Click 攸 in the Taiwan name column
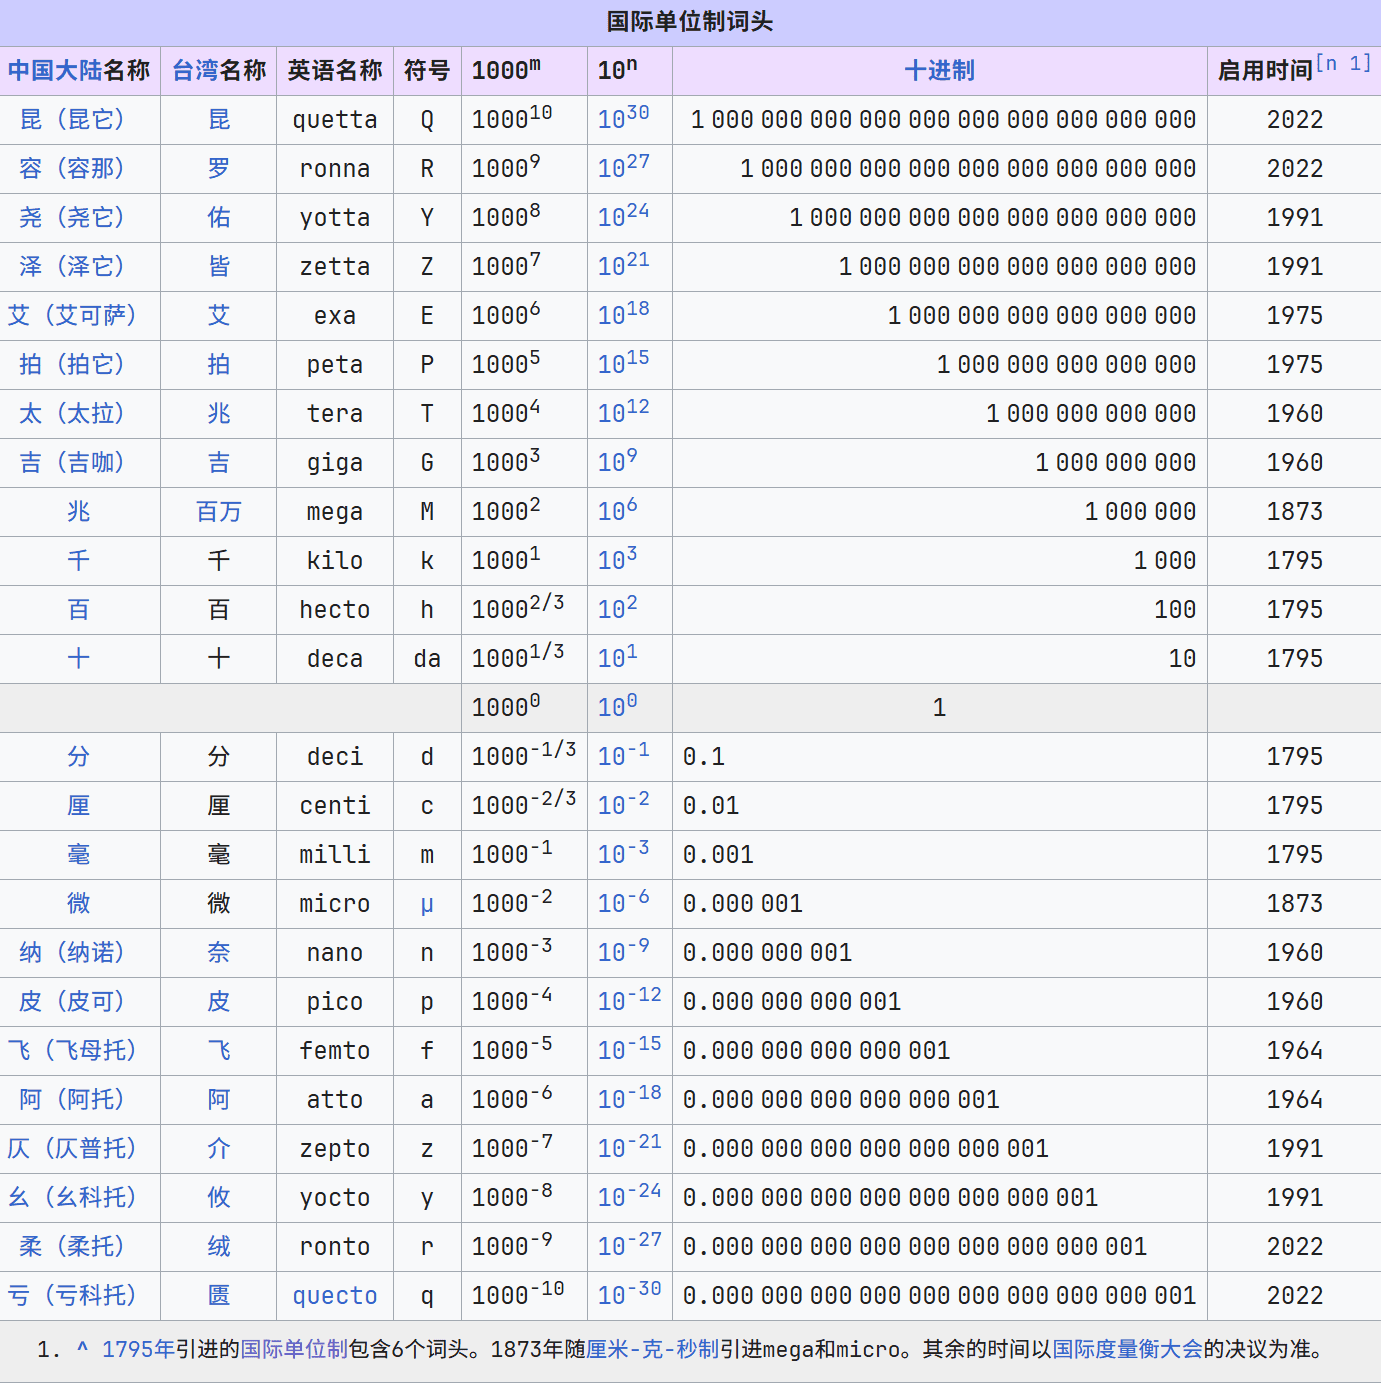This screenshot has width=1381, height=1383. tap(219, 1198)
